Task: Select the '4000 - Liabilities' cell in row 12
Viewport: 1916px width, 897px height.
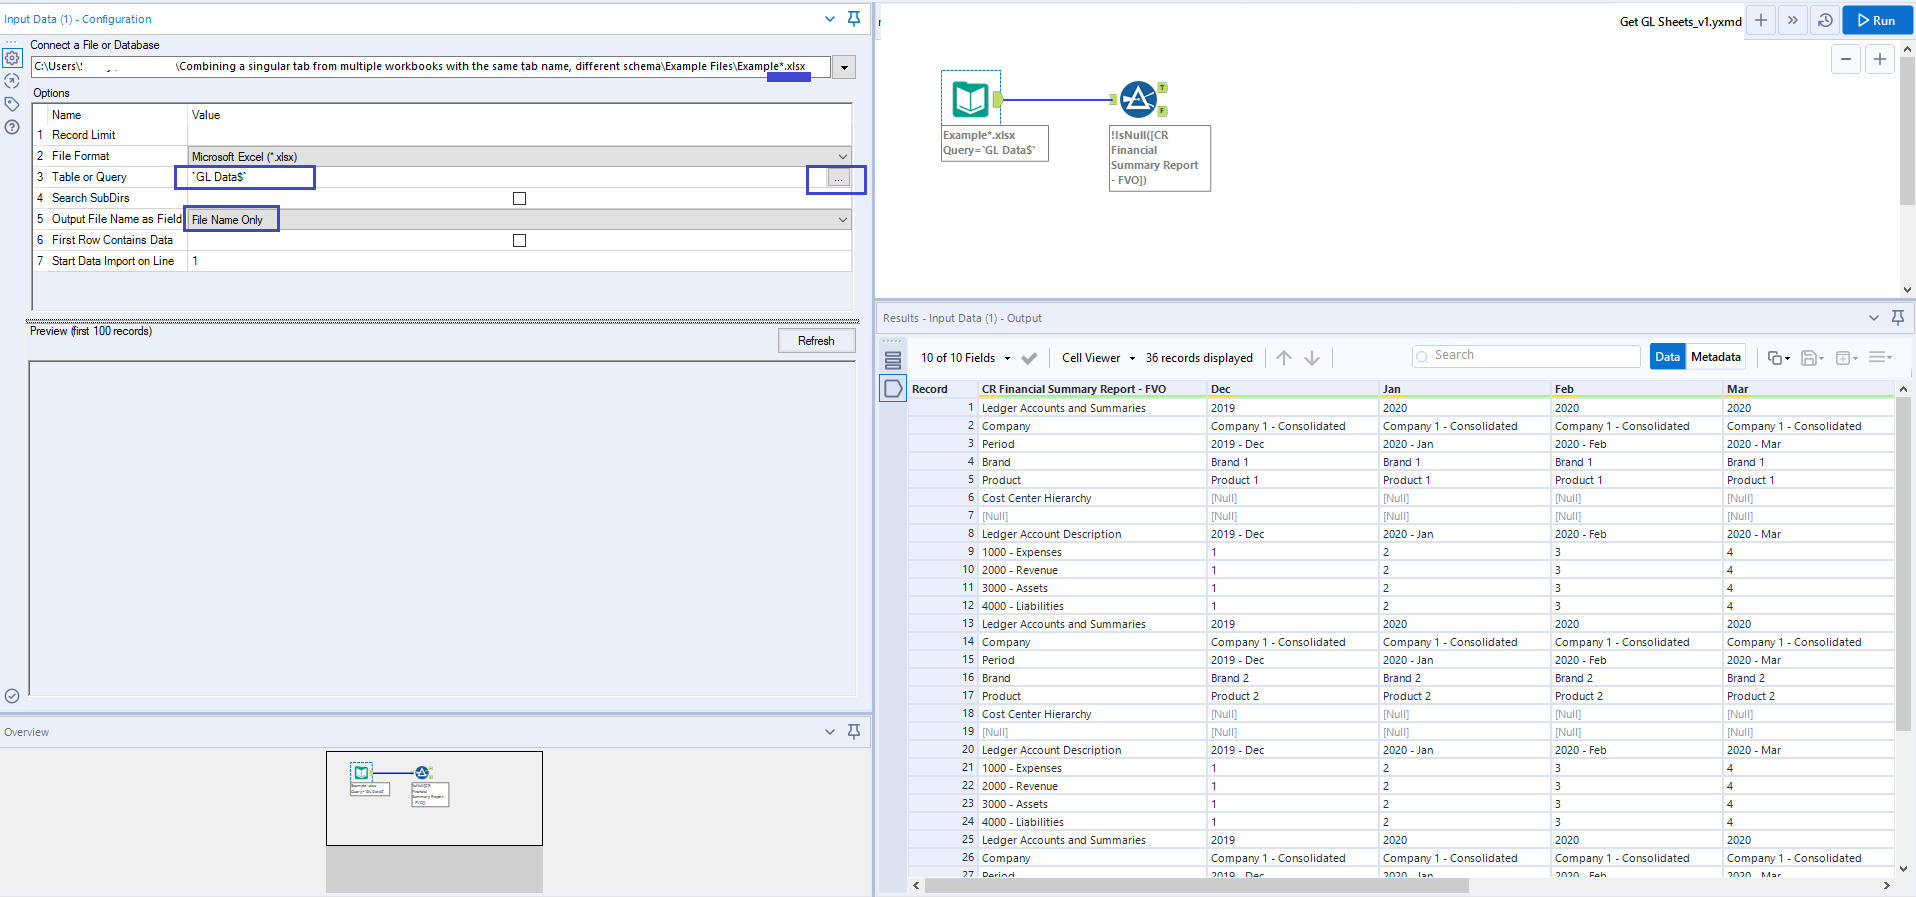Action: pyautogui.click(x=1092, y=606)
